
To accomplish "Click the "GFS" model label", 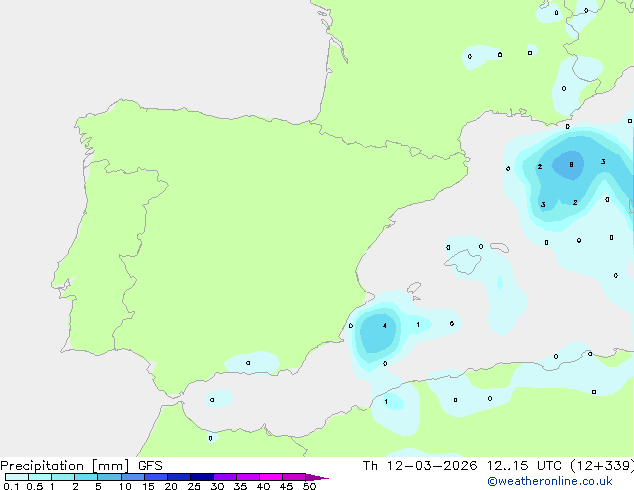I will coord(150,466).
